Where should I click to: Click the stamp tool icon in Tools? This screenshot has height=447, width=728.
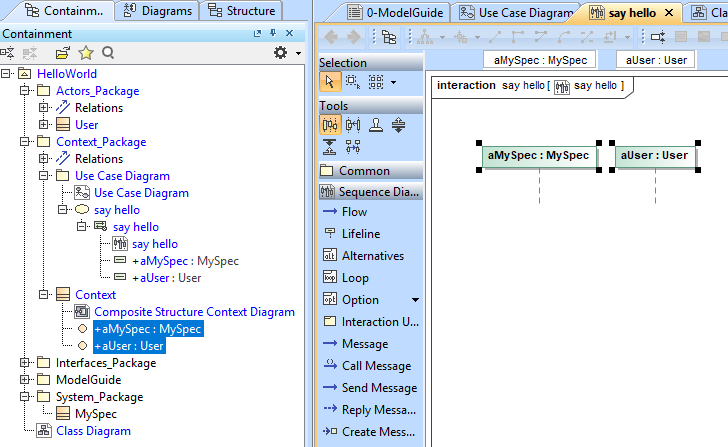[376, 125]
